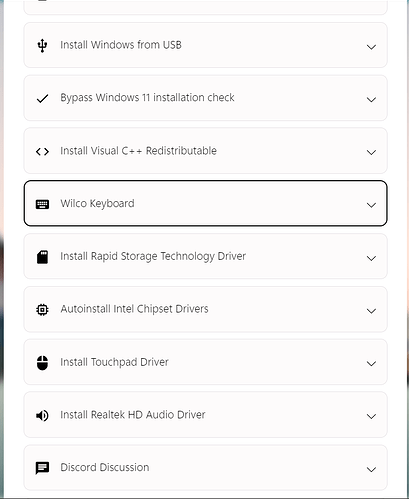Click the SD card icon for Rapid Storage
The image size is (409, 499).
[x=42, y=257]
